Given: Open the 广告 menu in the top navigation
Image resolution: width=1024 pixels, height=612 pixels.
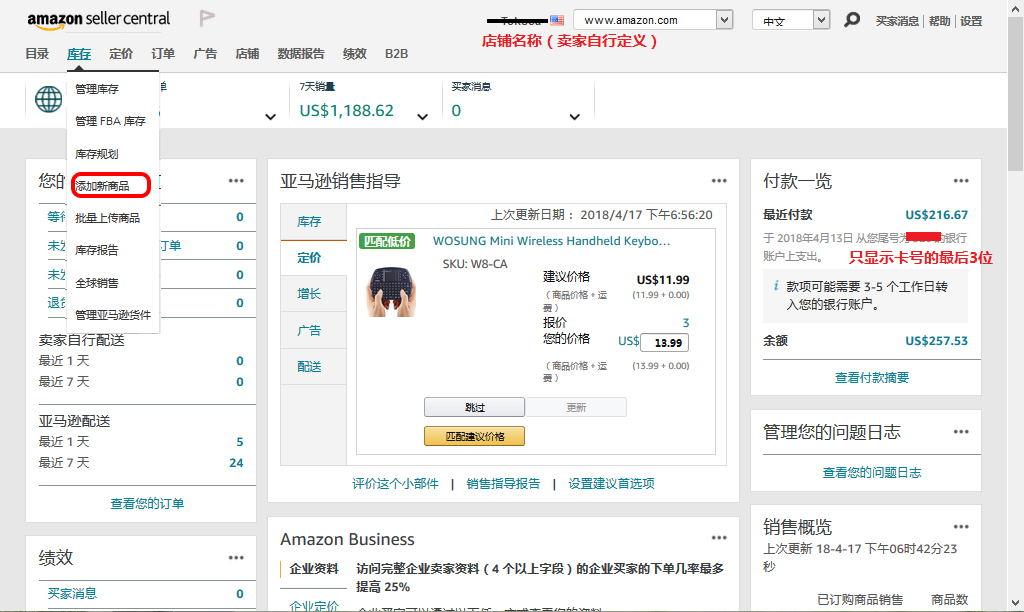Looking at the screenshot, I should (205, 54).
